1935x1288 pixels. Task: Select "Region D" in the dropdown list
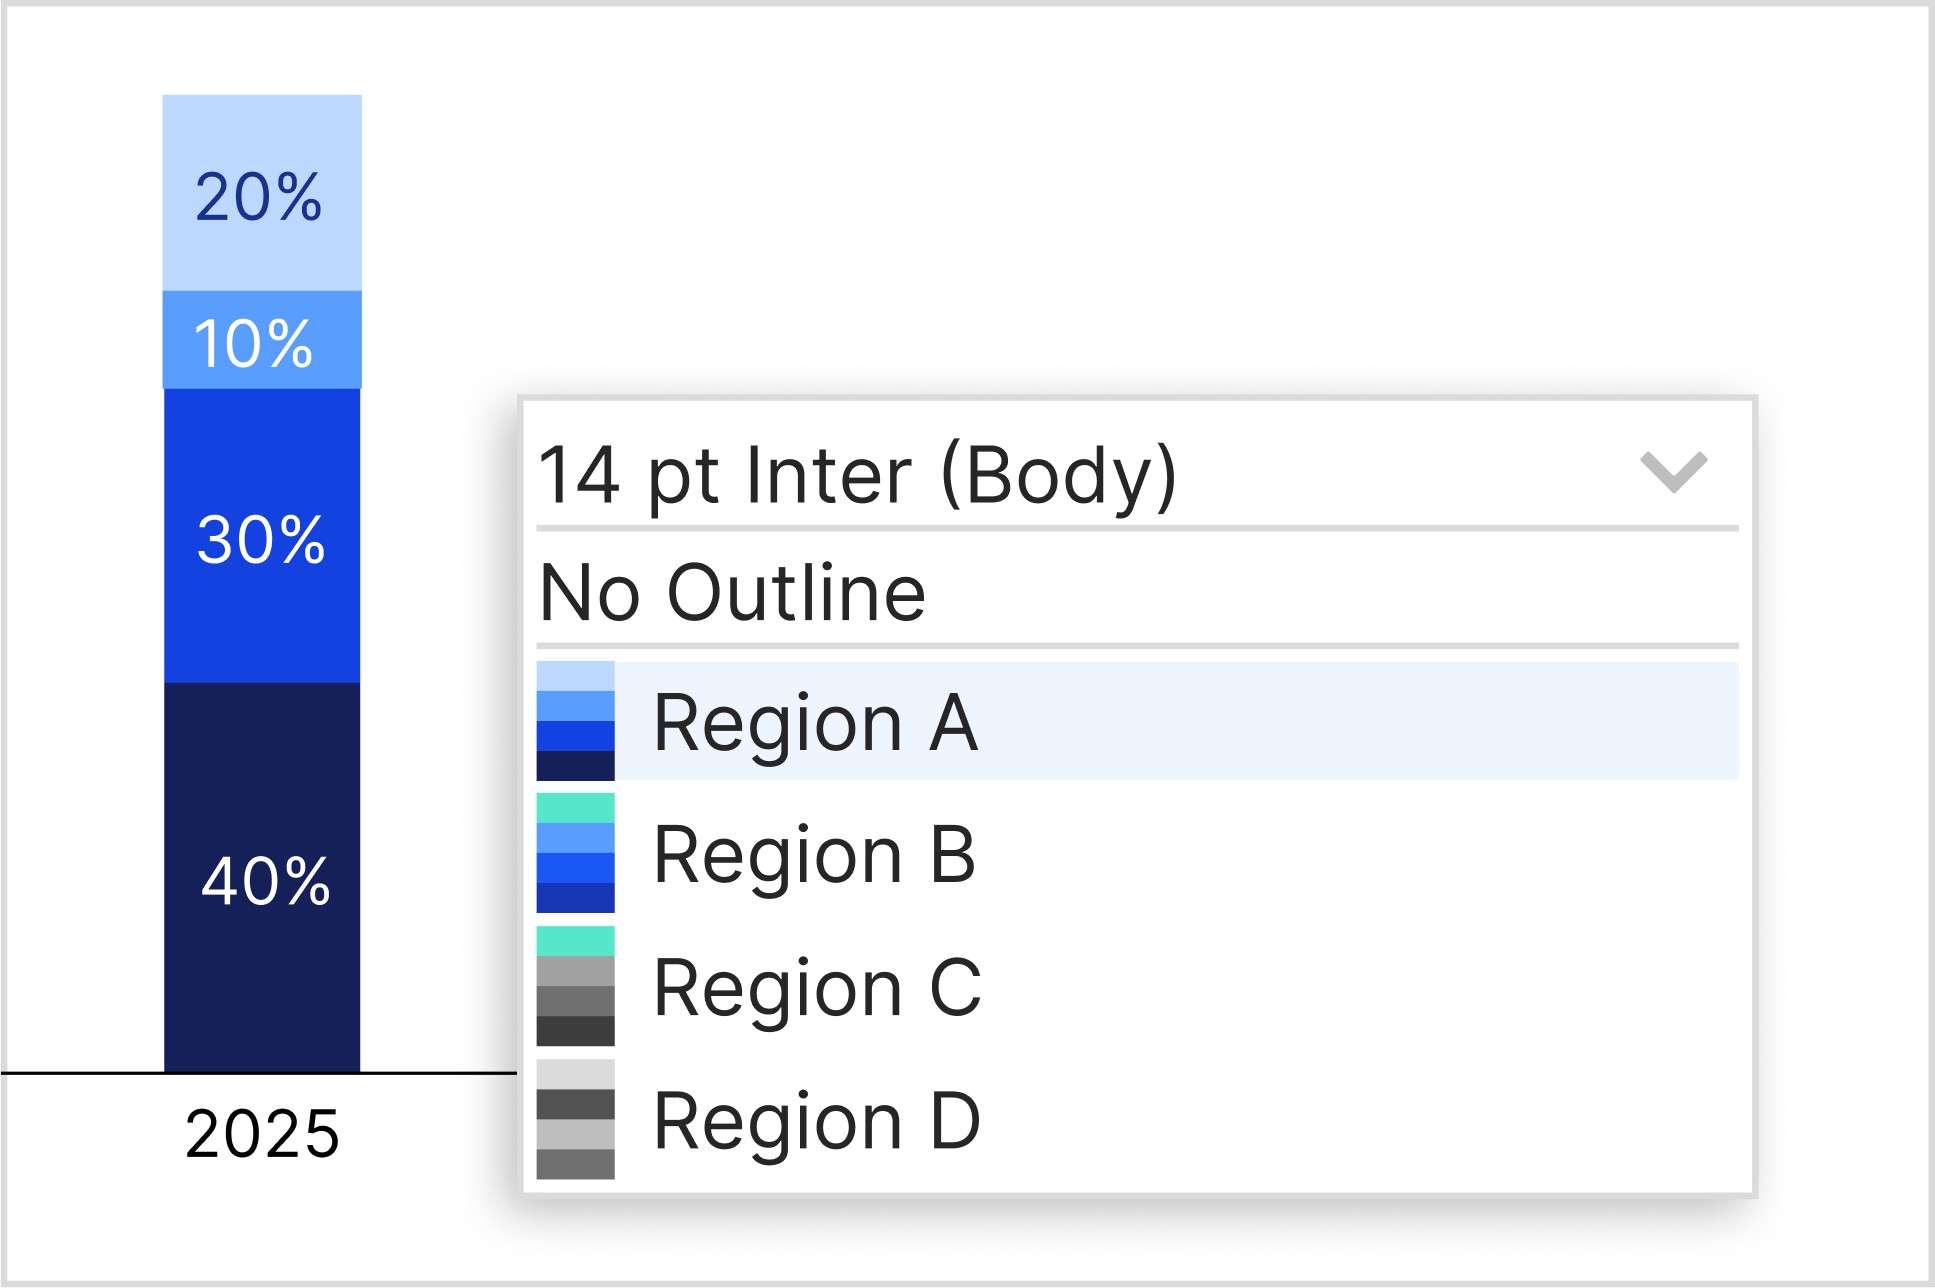click(817, 1120)
